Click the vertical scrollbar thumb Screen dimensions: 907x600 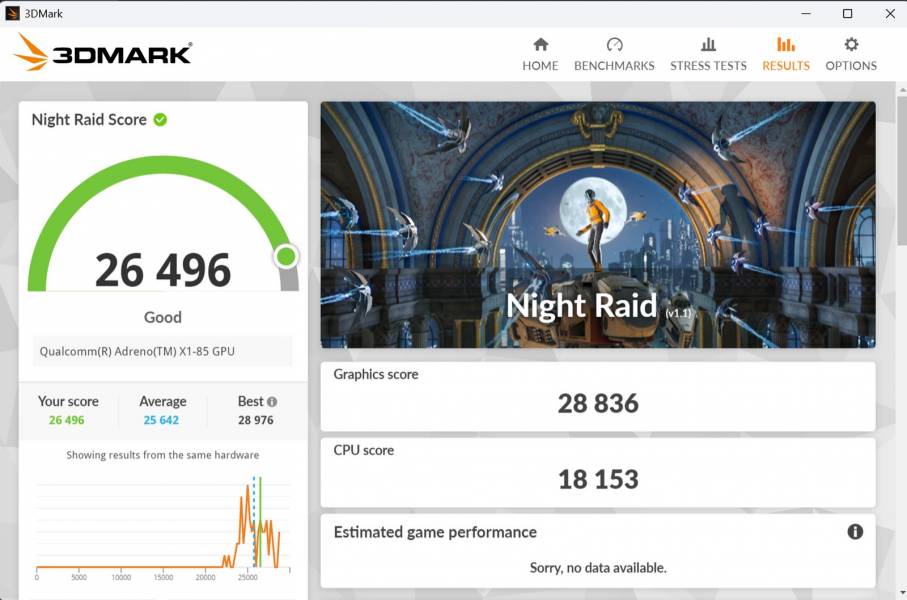(x=902, y=171)
